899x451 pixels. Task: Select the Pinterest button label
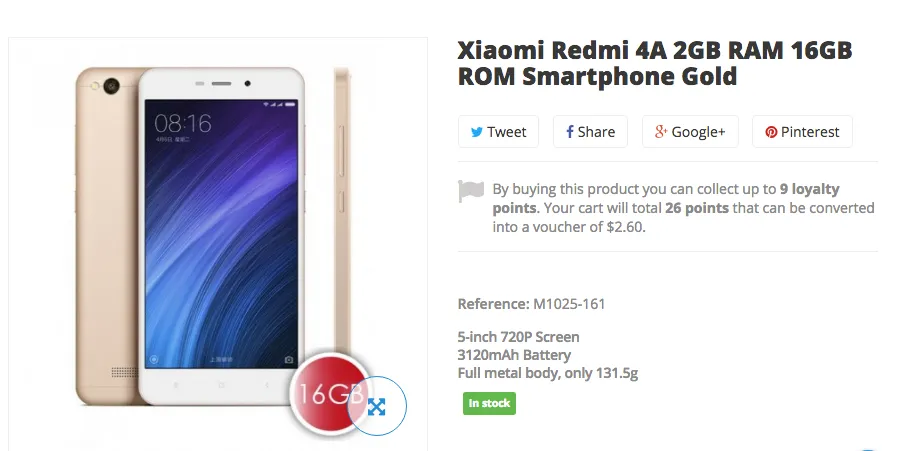click(810, 132)
